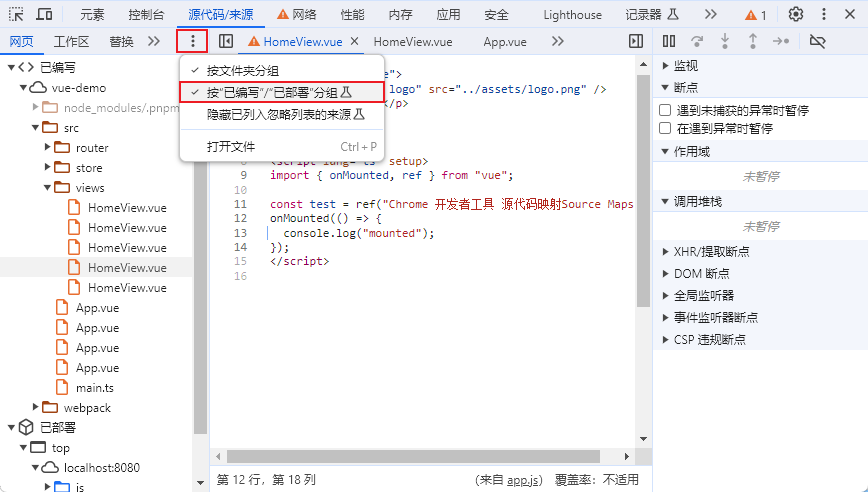
Task: Click the pause script execution button
Action: click(669, 41)
